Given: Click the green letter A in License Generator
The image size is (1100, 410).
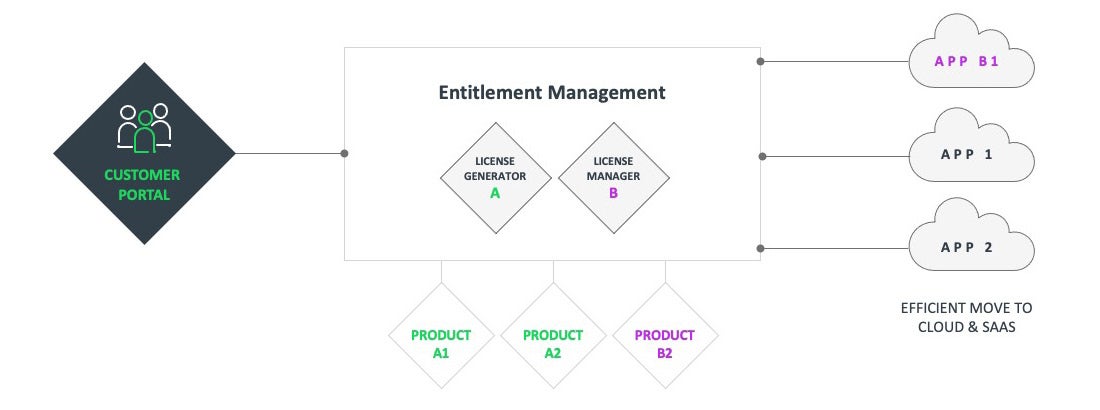Looking at the screenshot, I should click(x=495, y=194).
